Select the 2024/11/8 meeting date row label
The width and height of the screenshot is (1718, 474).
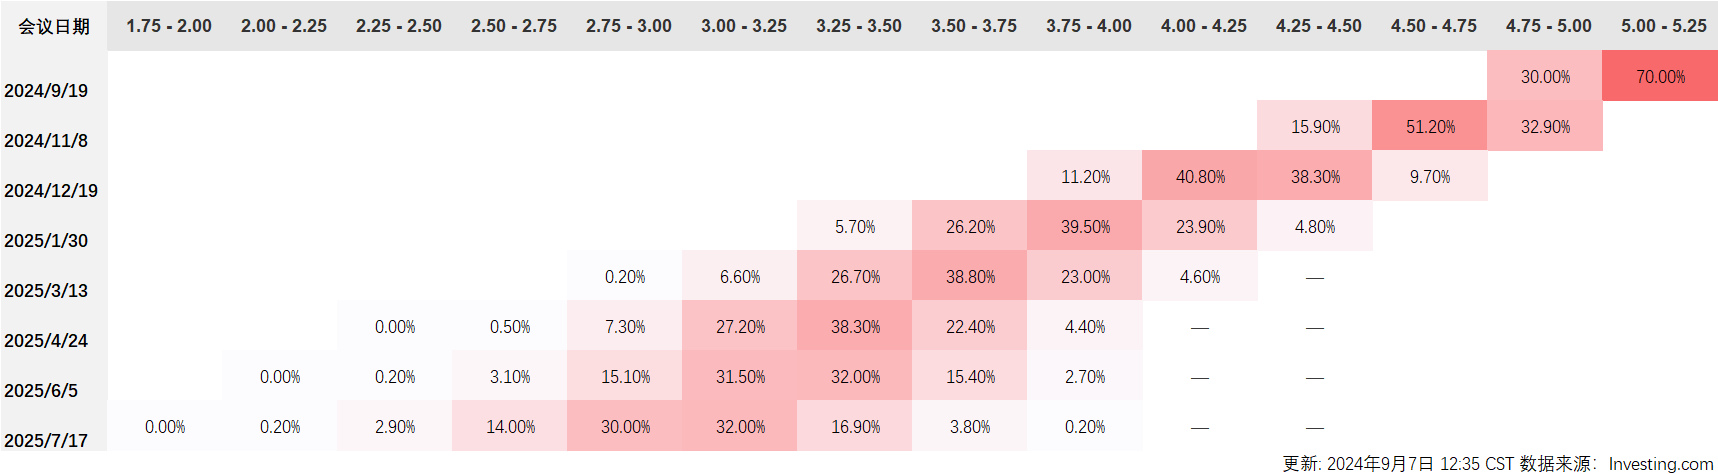(46, 141)
